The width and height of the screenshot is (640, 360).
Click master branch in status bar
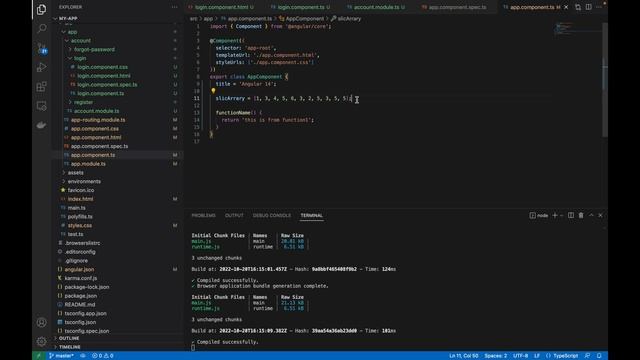pos(61,356)
